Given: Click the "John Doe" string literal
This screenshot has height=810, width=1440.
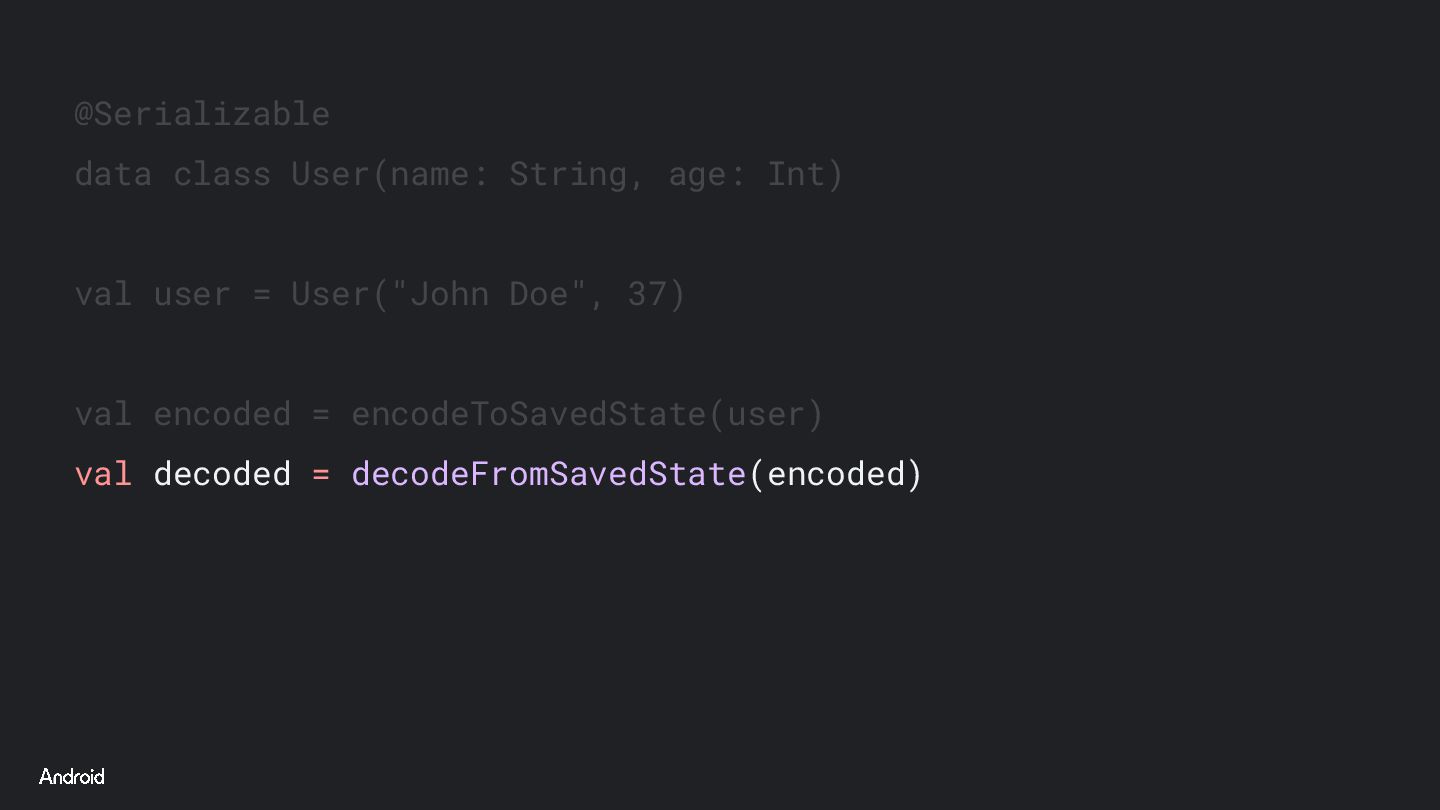Looking at the screenshot, I should pos(489,294).
